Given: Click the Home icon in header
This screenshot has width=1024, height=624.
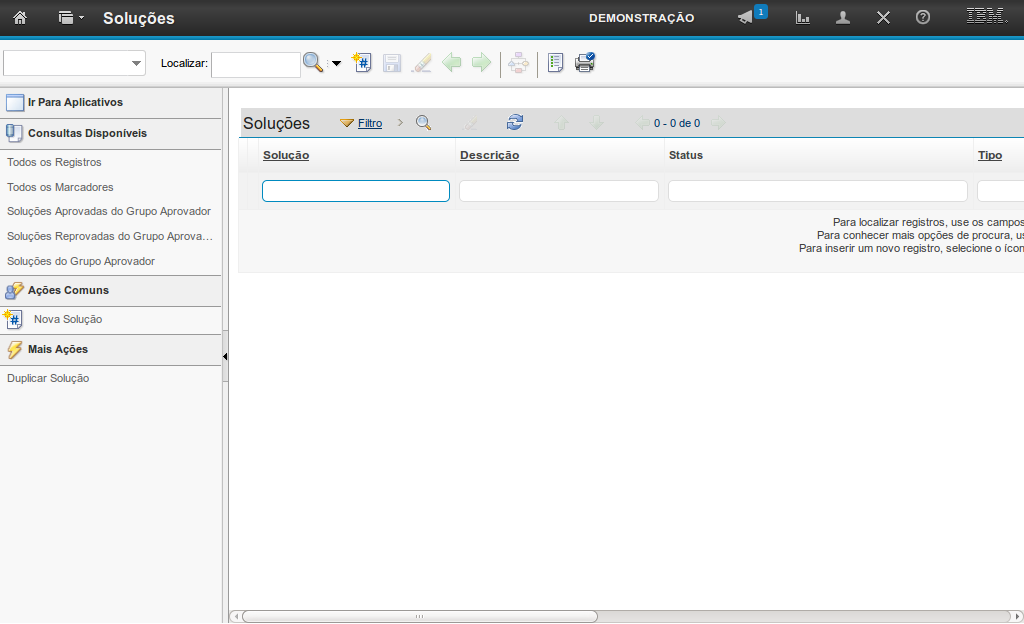Looking at the screenshot, I should click(x=19, y=18).
